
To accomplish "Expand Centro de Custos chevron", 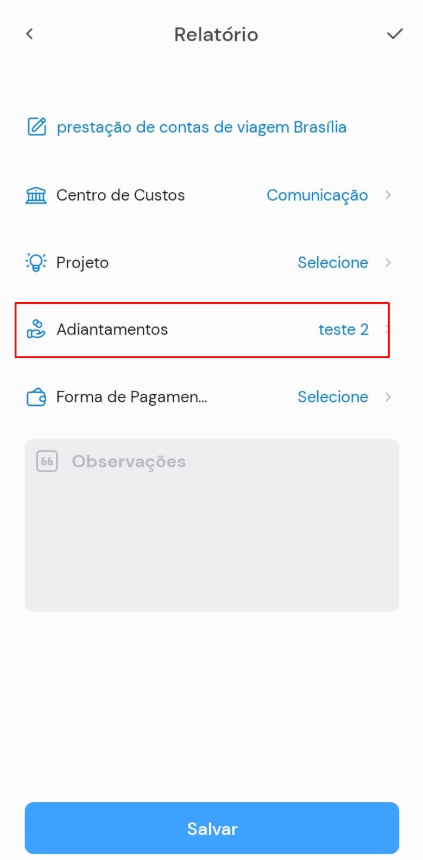I will (x=388, y=195).
